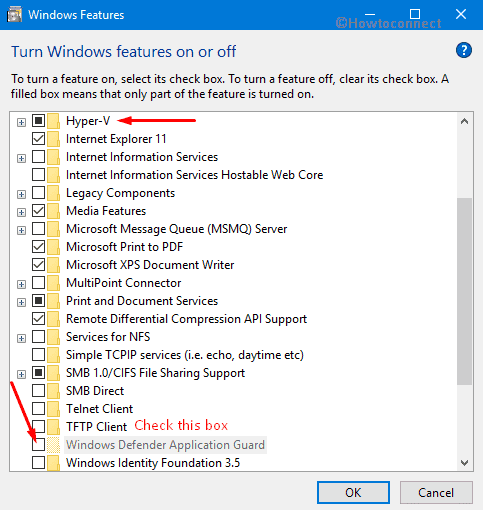This screenshot has width=483, height=510.
Task: Click the scrollbar up arrow
Action: pyautogui.click(x=464, y=121)
